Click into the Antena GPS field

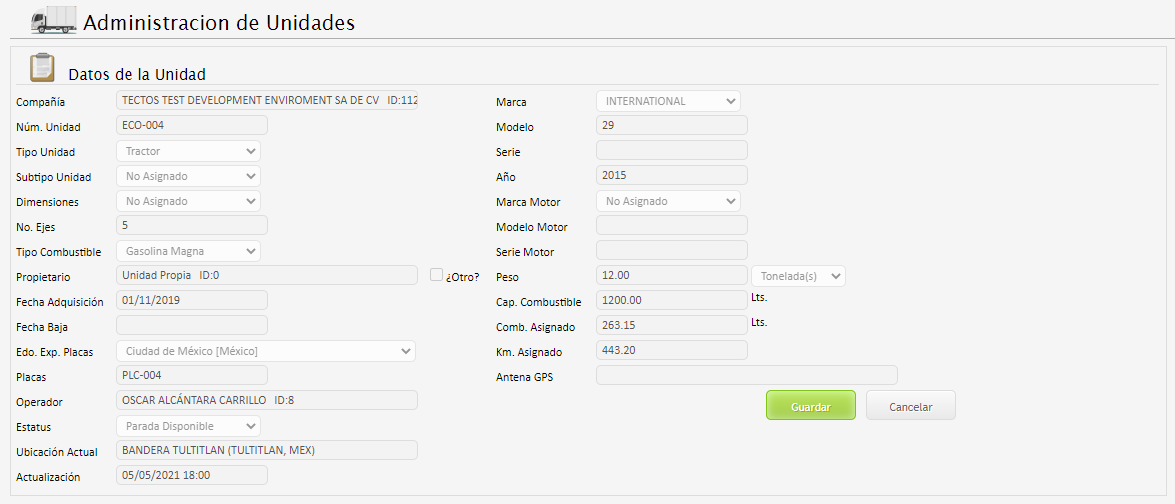[x=746, y=376]
